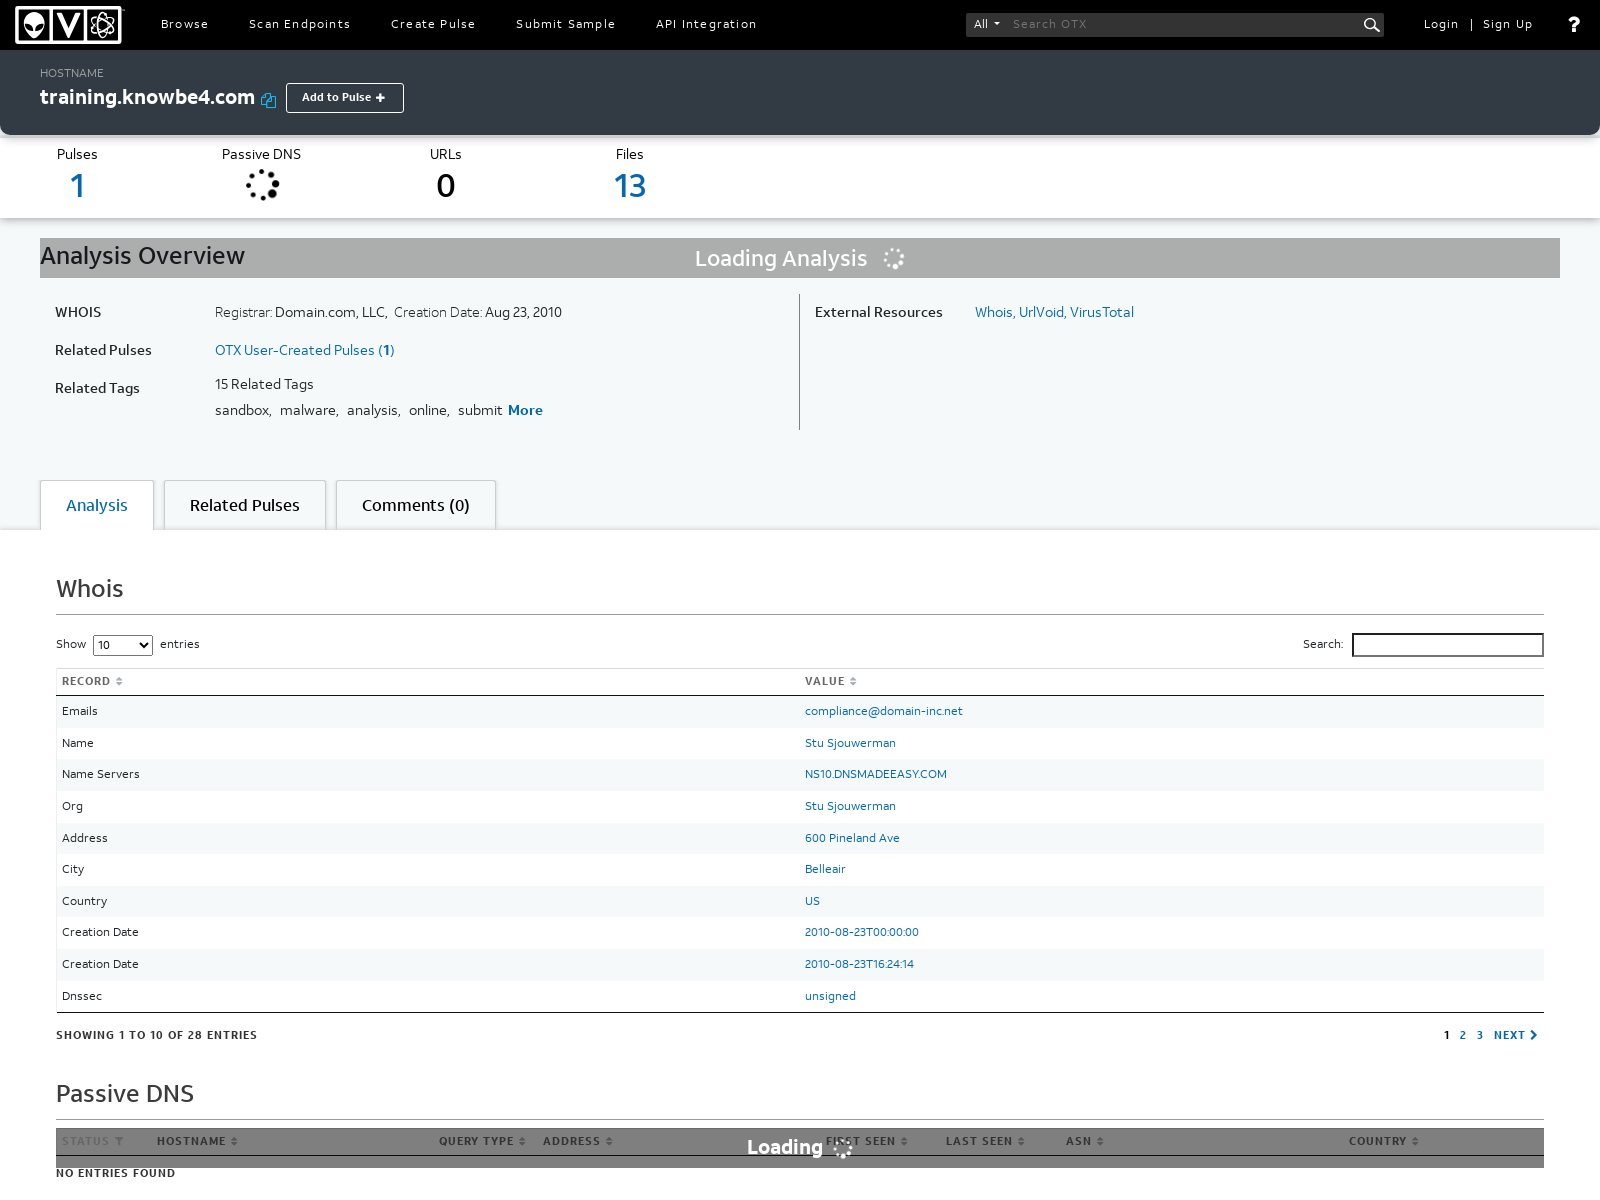Click the 2010-08-23T00:00:00 creation date
The height and width of the screenshot is (1200, 1600).
[862, 933]
